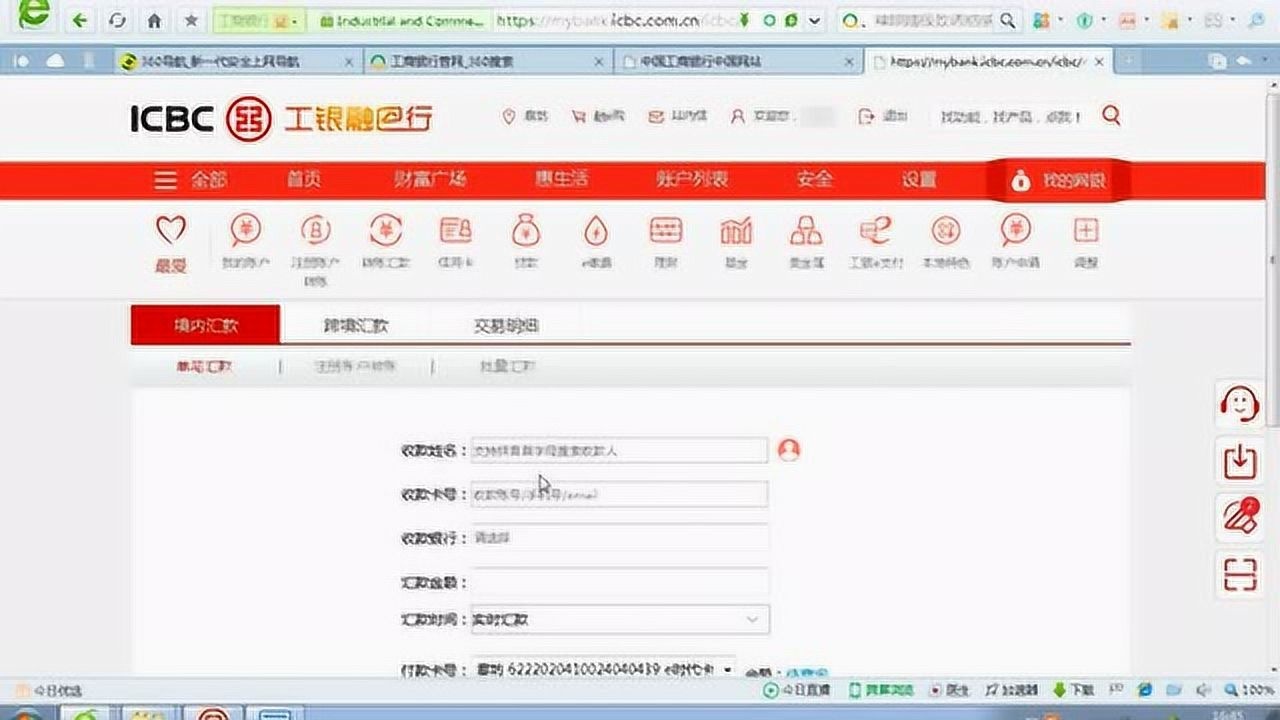The image size is (1280, 720).
Task: Switch to the 360导航 browser tab
Action: click(x=236, y=62)
